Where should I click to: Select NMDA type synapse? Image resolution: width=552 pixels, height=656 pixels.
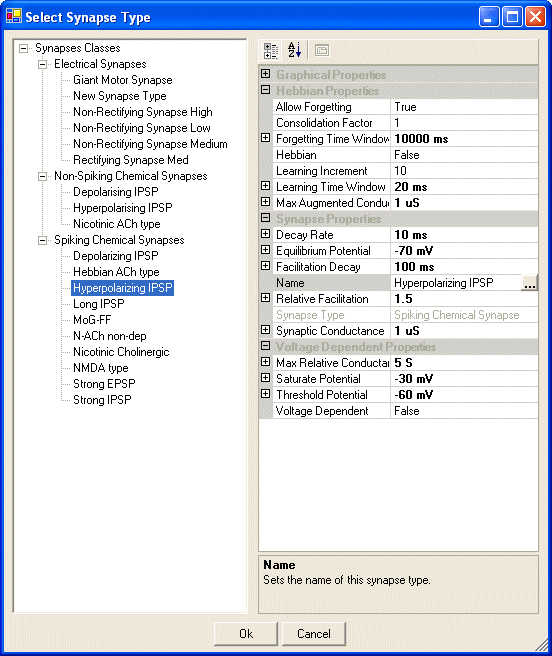[101, 368]
